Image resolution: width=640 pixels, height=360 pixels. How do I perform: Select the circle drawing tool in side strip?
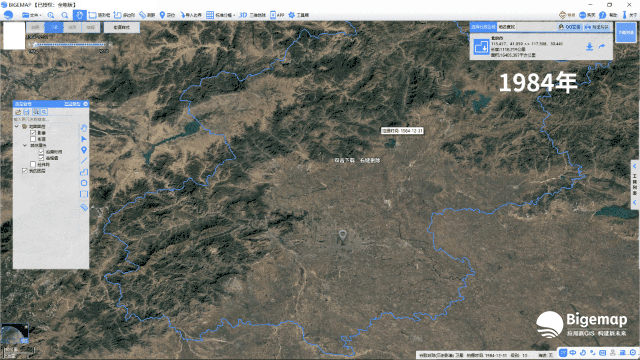pyautogui.click(x=84, y=183)
